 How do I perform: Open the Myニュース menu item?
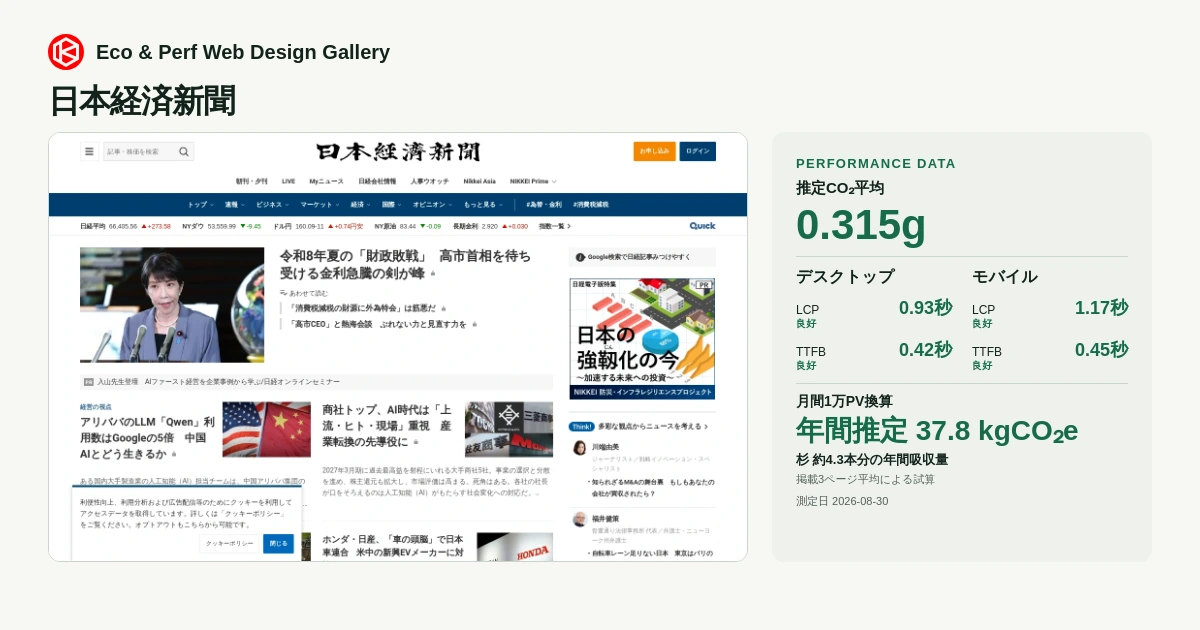click(x=326, y=181)
